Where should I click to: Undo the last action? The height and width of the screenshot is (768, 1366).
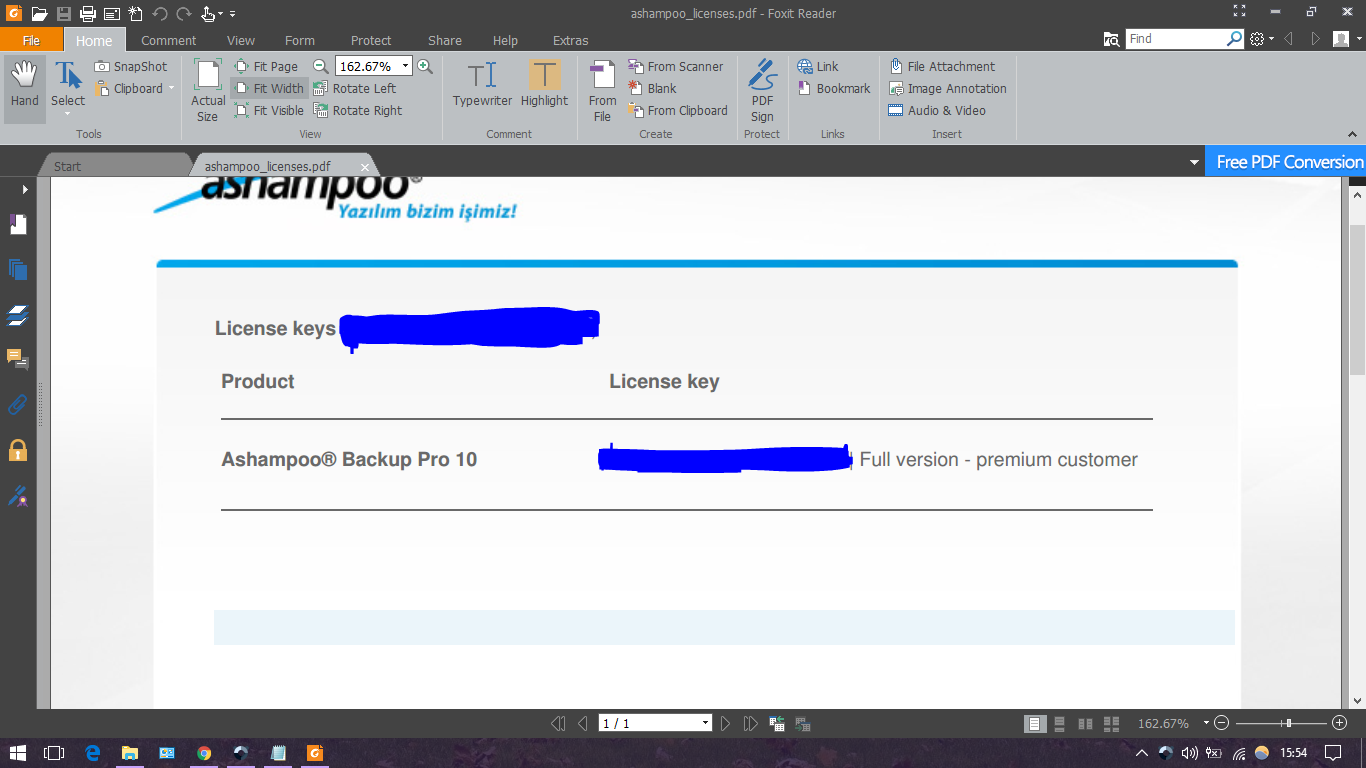tap(160, 14)
